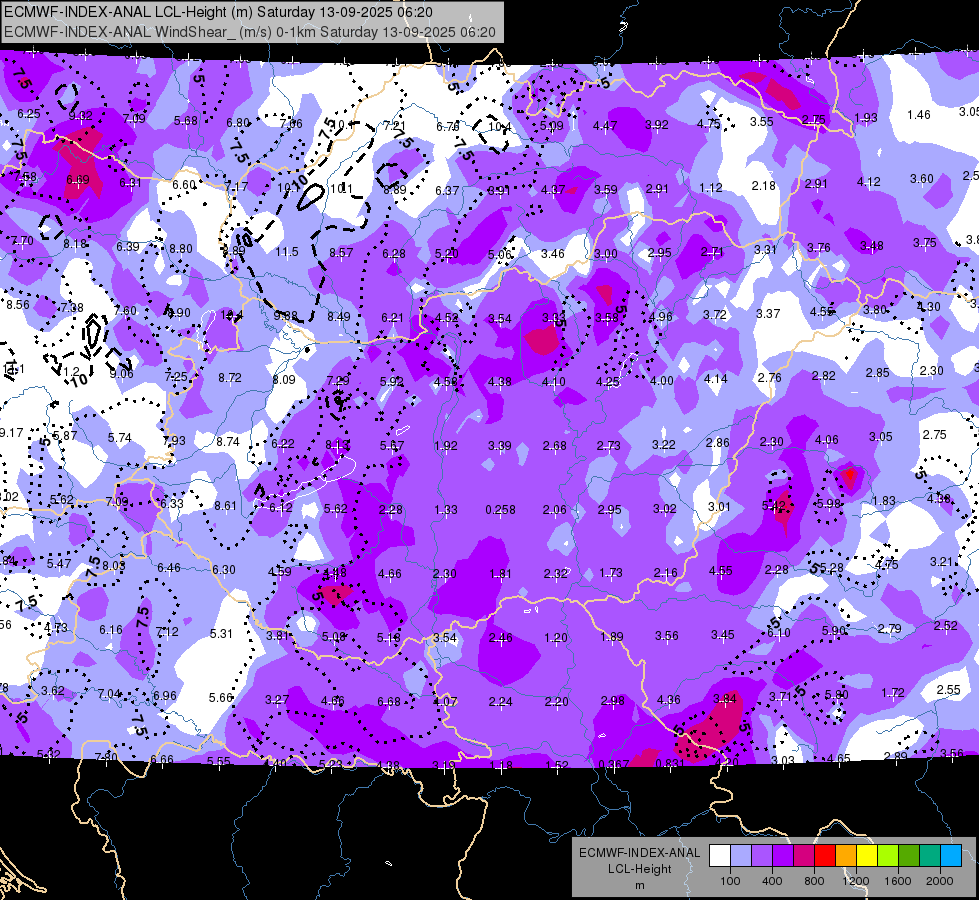Screen dimensions: 979x900
Task: Click the legend tick label 2000
Action: coord(940,881)
